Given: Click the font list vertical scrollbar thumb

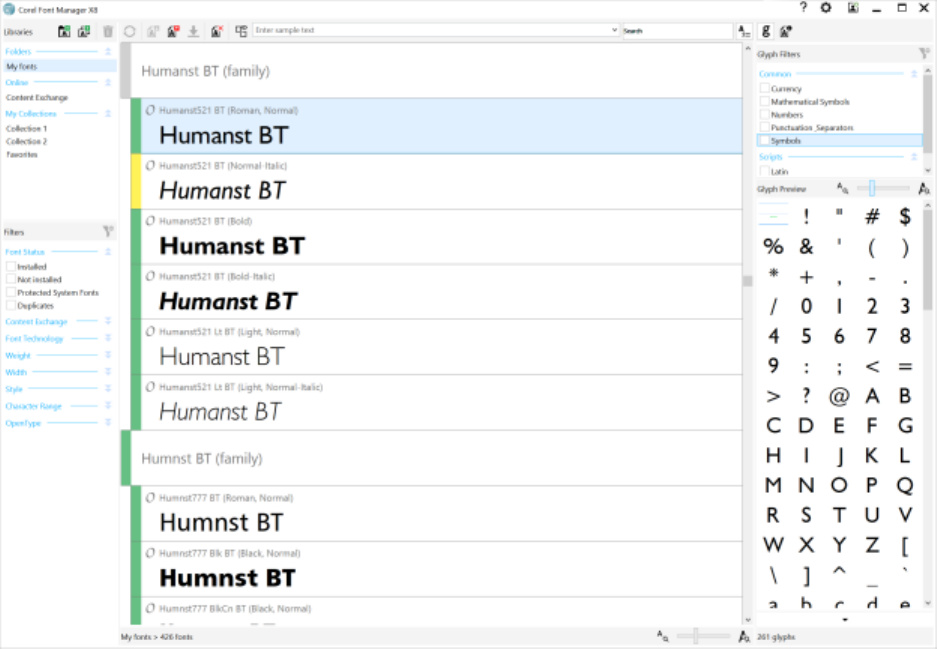Looking at the screenshot, I should coord(748,281).
